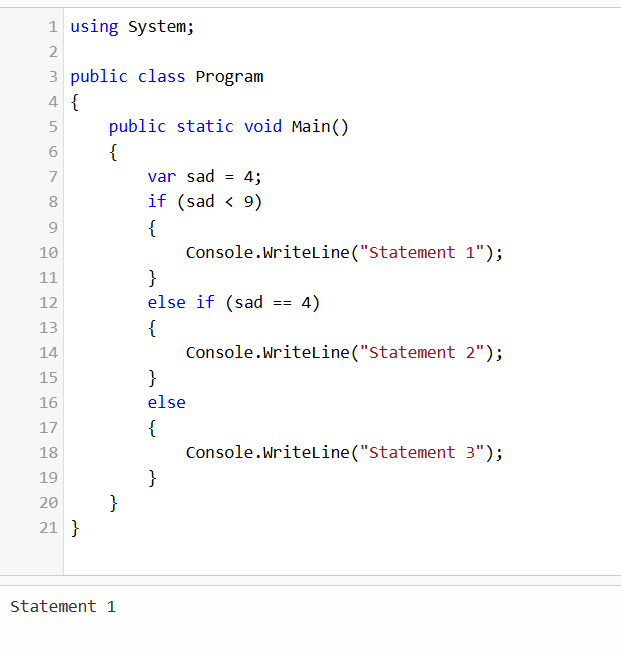
Task: Click the "Statement 1" text in output panel
Action: pyautogui.click(x=63, y=607)
